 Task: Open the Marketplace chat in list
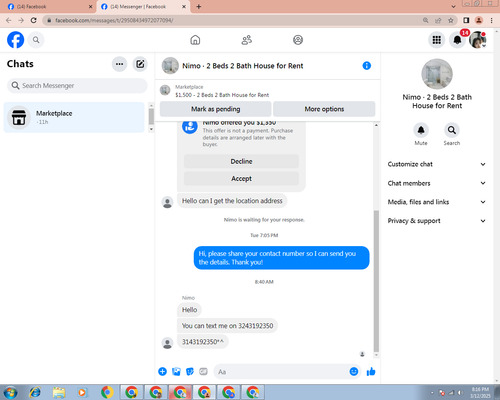[x=74, y=117]
